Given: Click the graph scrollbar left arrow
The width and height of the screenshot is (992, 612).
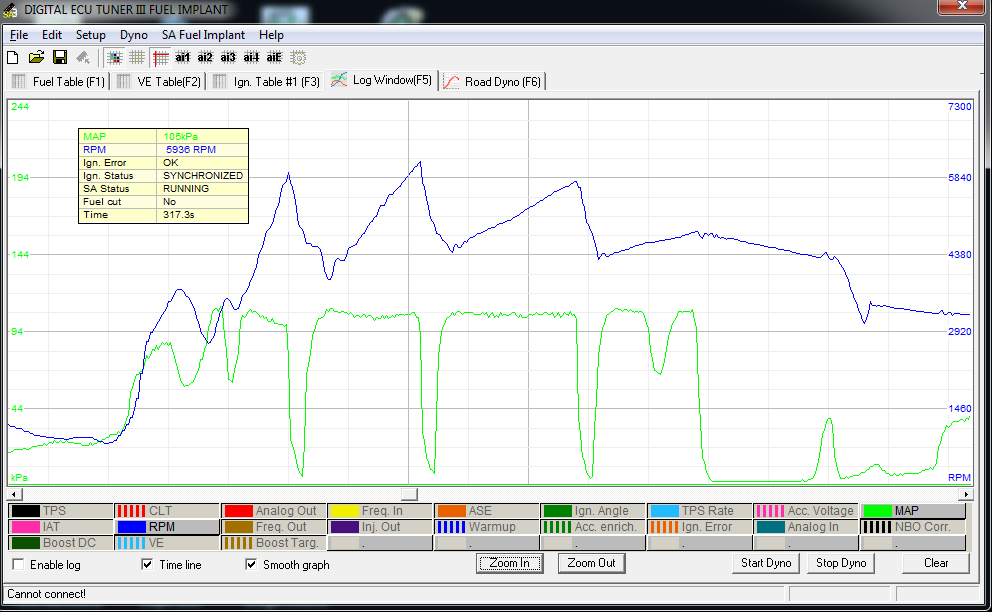Looking at the screenshot, I should coord(14,494).
